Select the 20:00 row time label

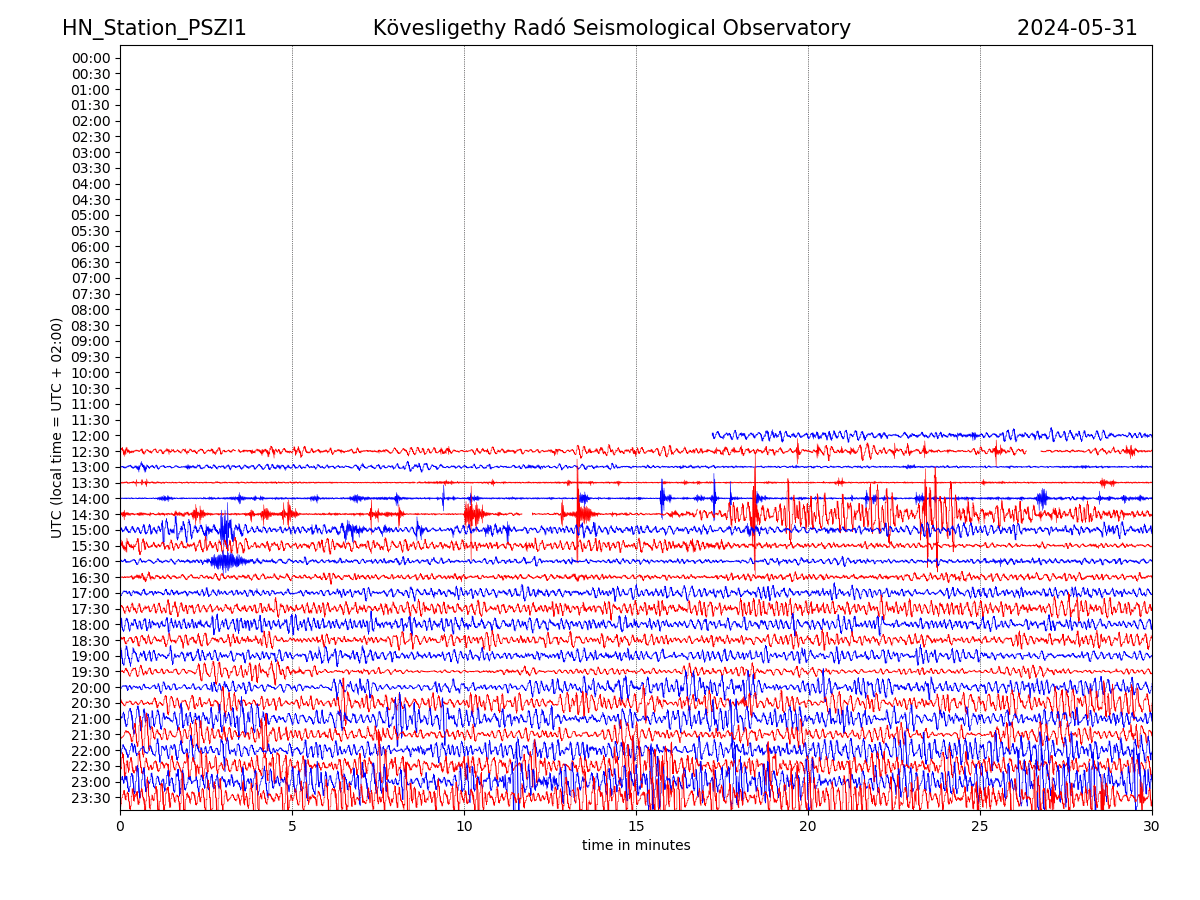(x=91, y=688)
